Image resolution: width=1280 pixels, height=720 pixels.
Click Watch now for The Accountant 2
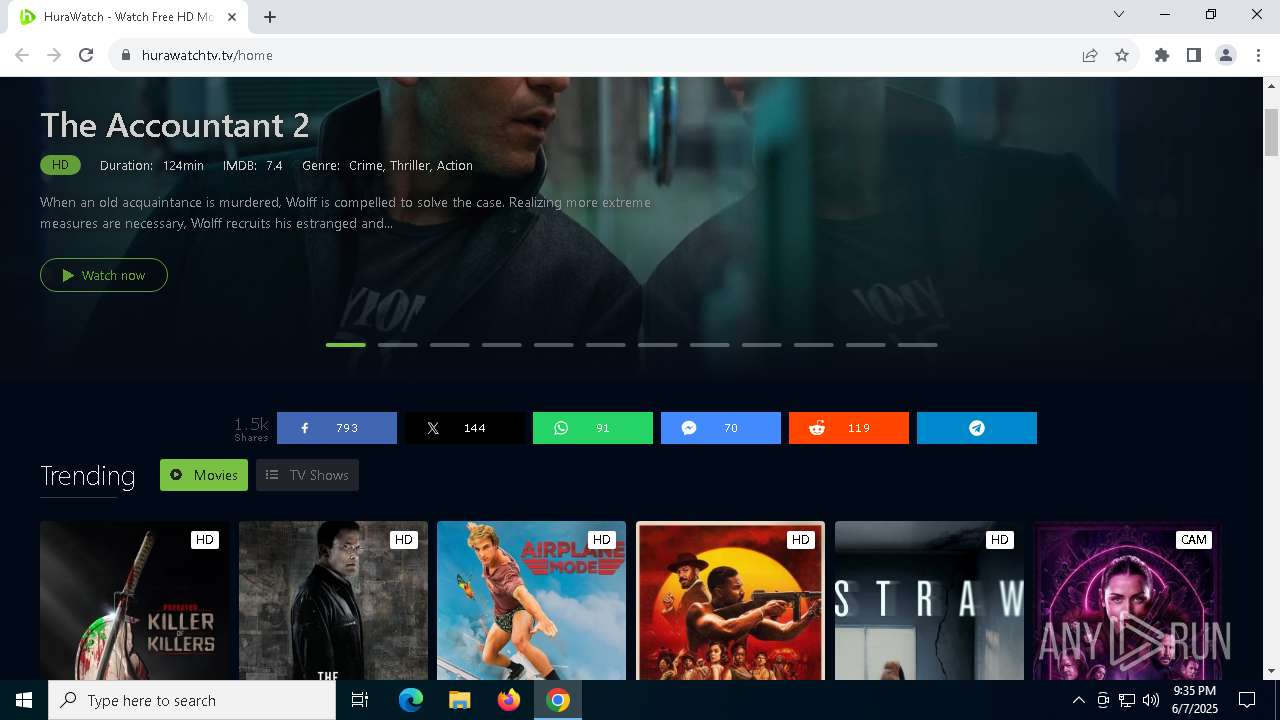coord(104,275)
